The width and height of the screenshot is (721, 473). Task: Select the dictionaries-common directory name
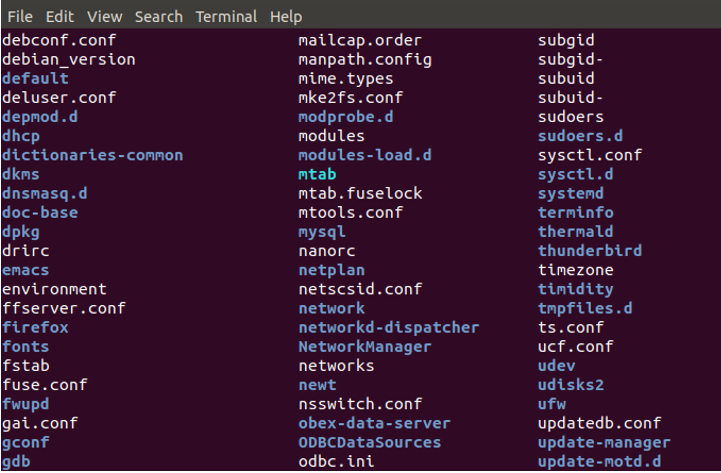[x=92, y=155]
